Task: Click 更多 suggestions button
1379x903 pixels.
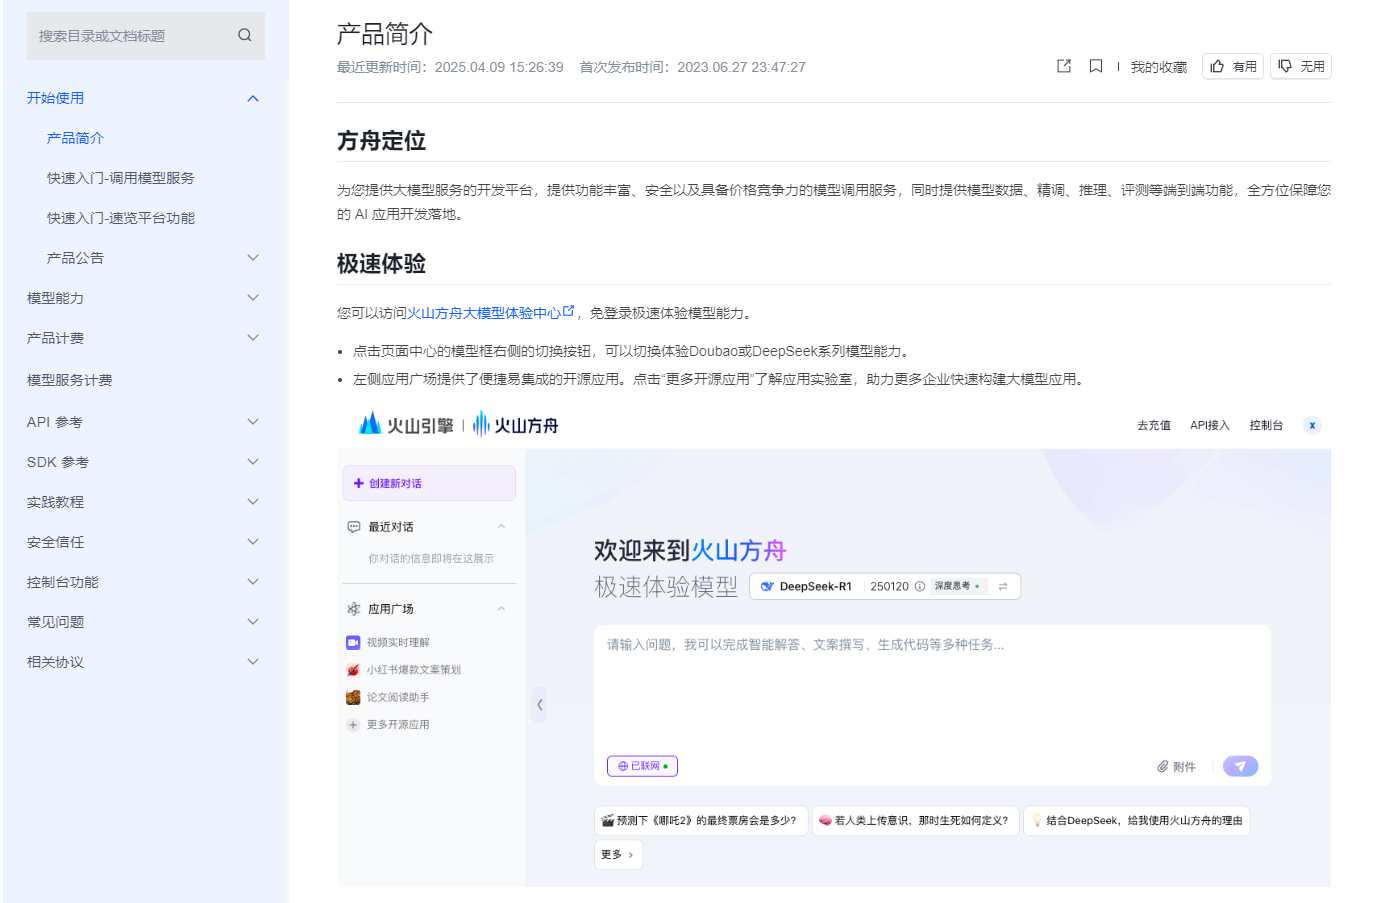Action: [618, 855]
